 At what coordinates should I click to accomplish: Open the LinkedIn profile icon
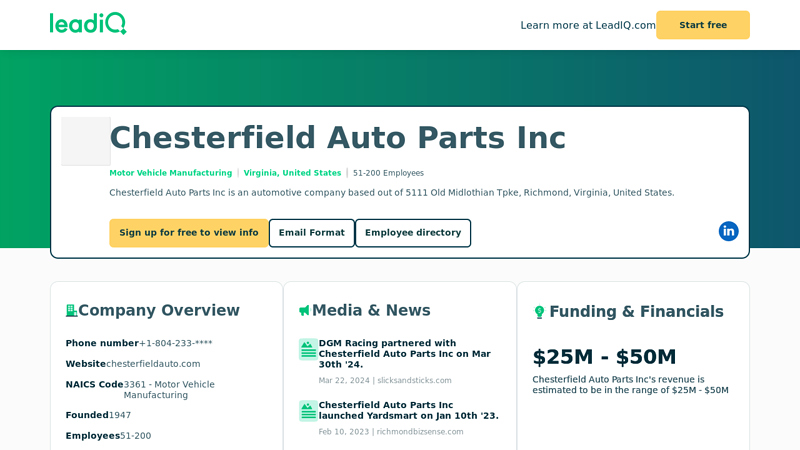click(x=729, y=231)
